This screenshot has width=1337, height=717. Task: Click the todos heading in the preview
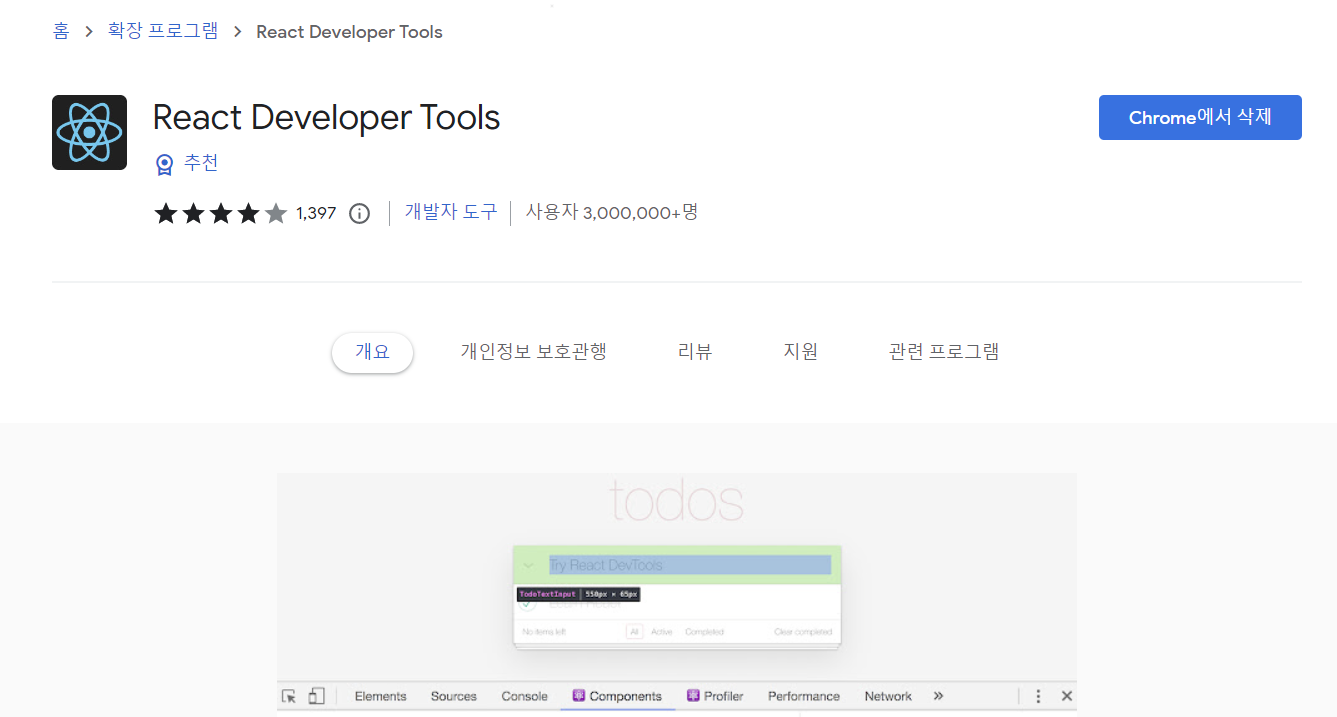[x=677, y=502]
